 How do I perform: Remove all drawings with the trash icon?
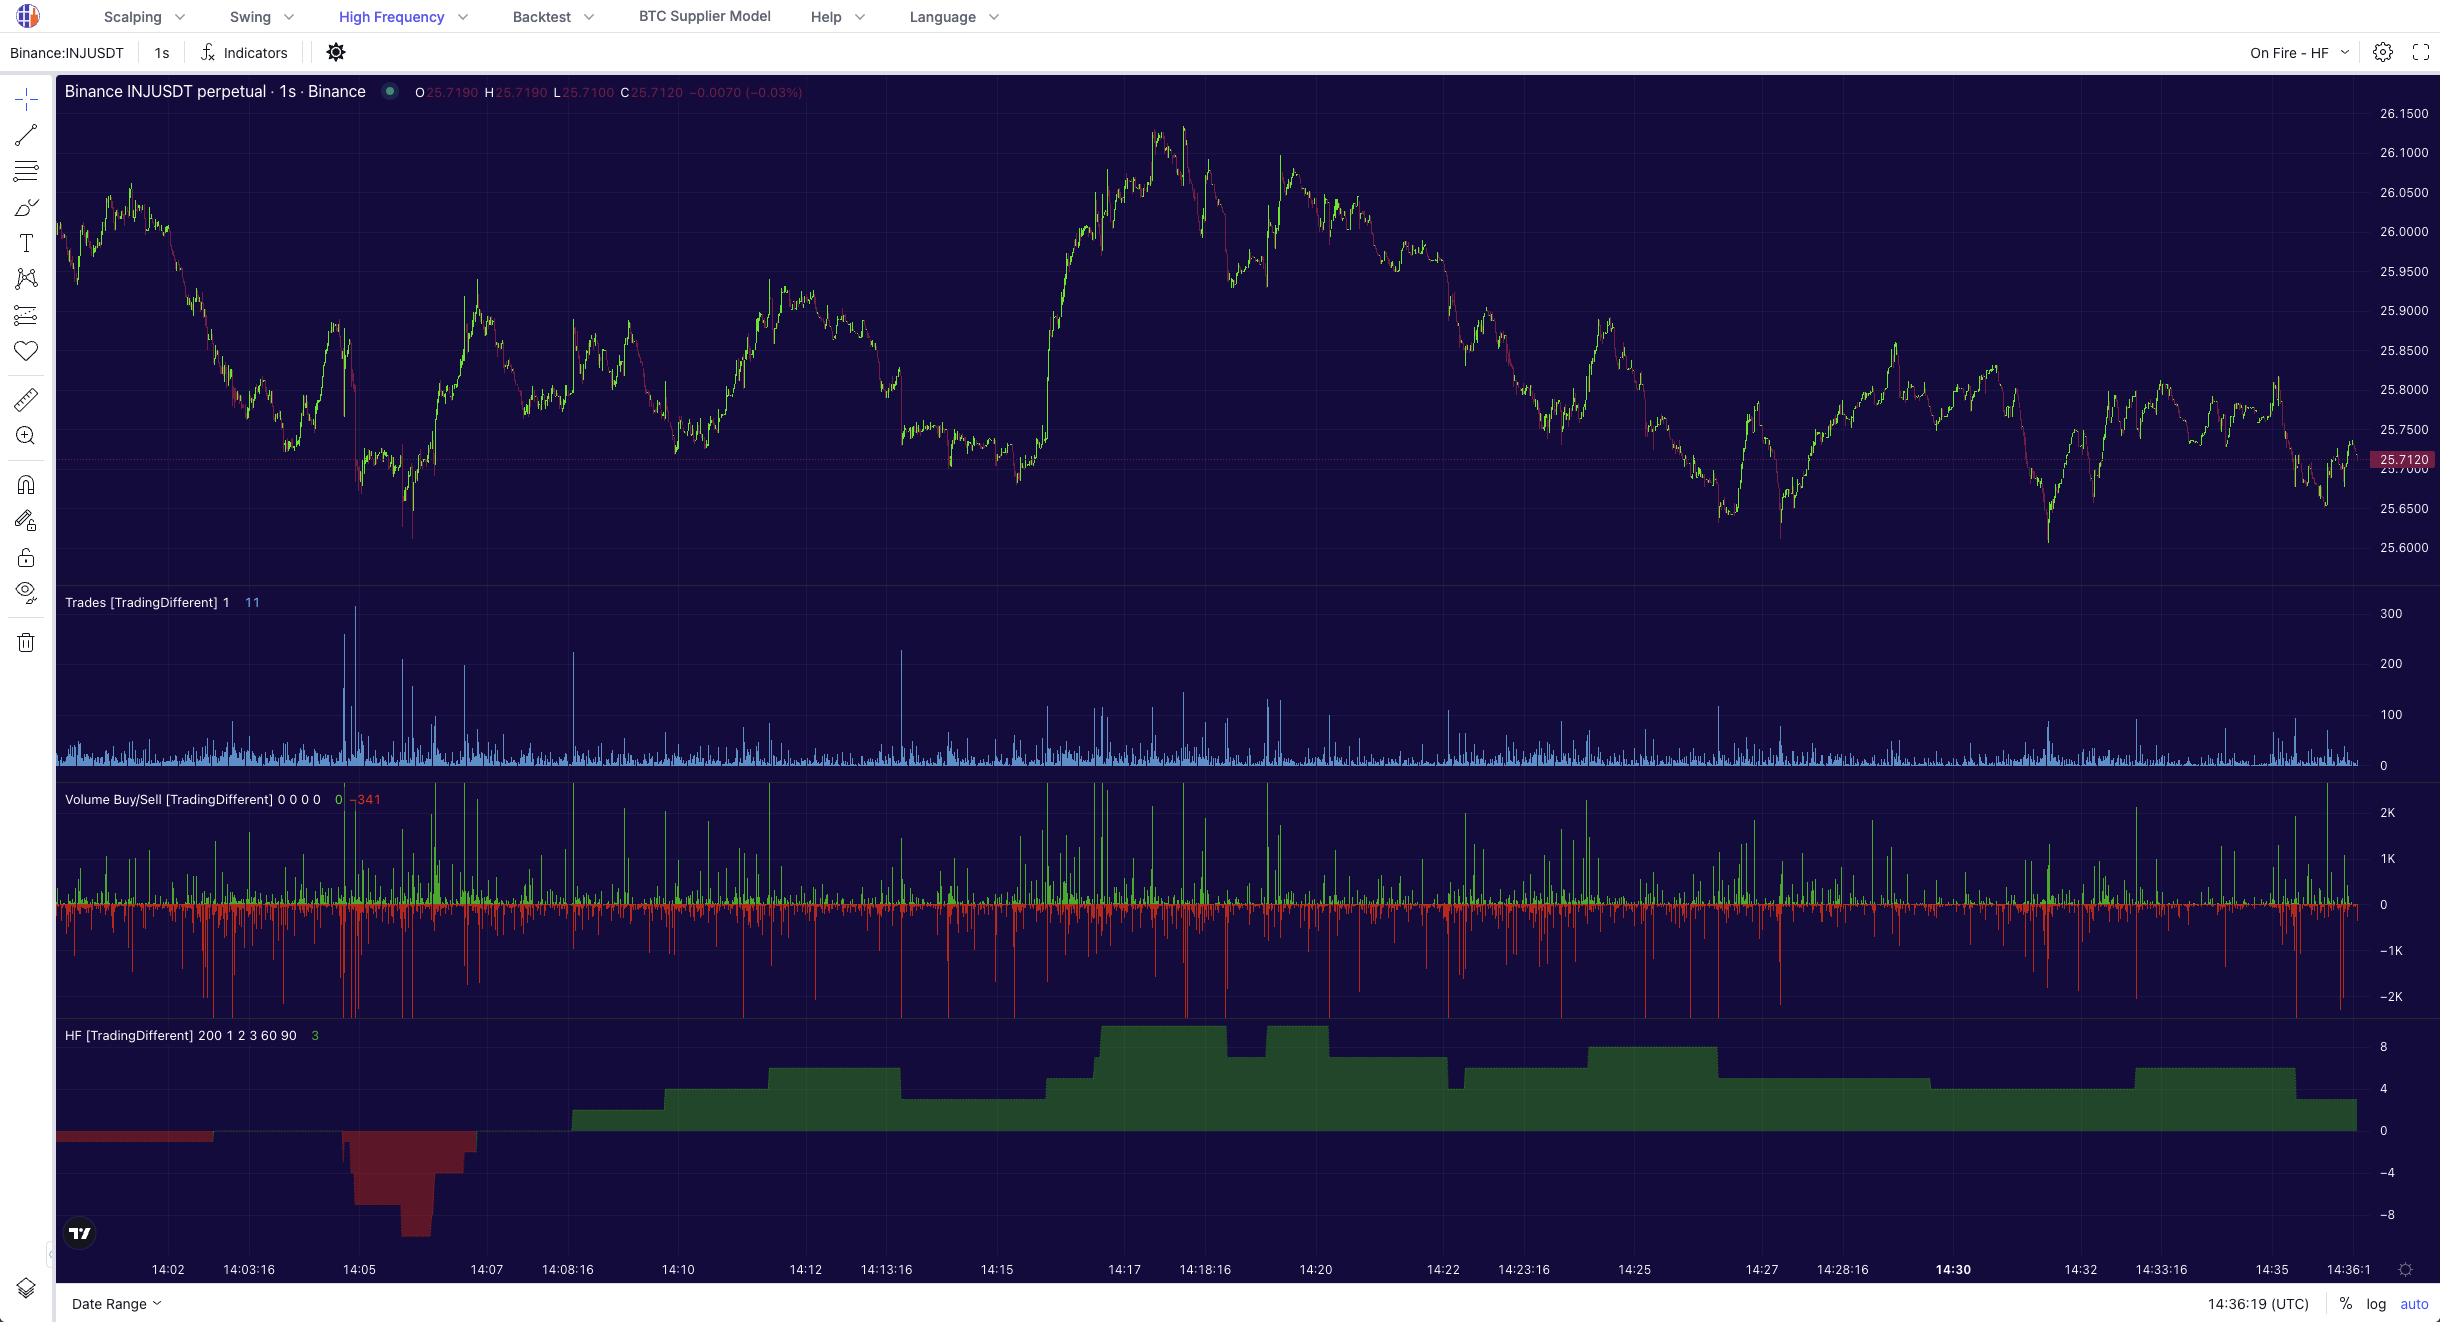[25, 642]
